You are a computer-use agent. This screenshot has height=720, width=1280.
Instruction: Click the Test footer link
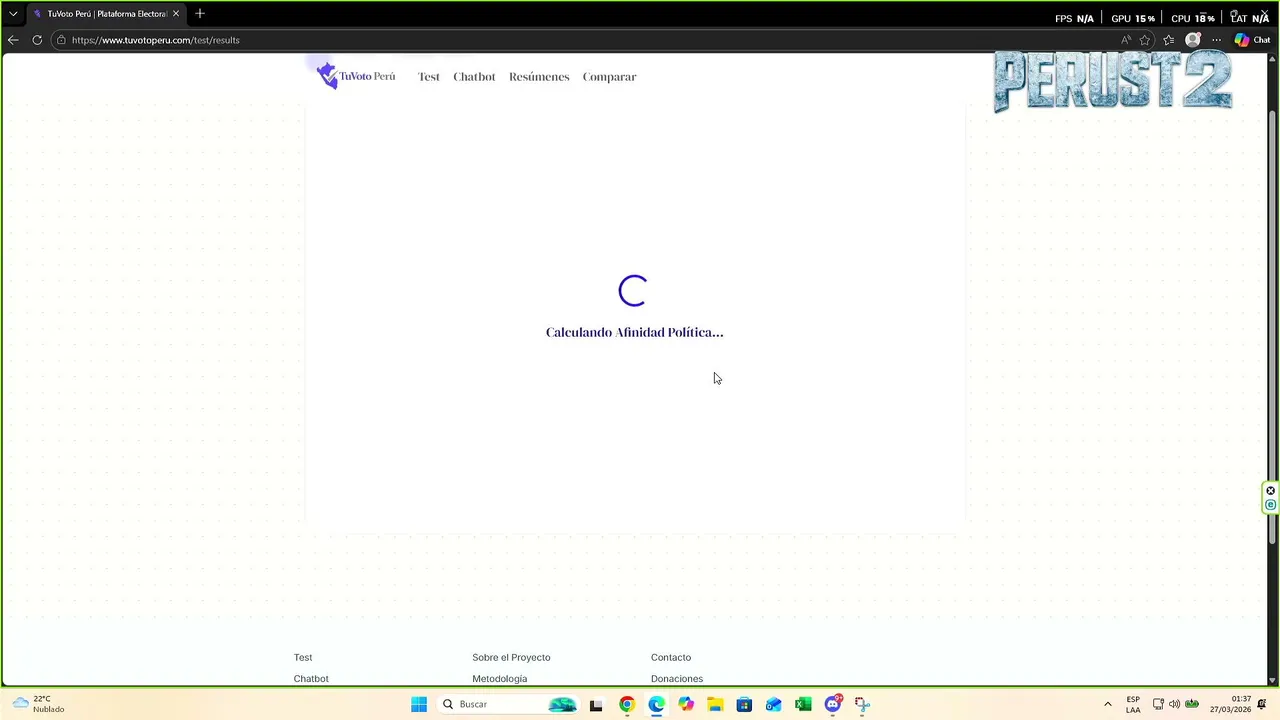coord(303,657)
